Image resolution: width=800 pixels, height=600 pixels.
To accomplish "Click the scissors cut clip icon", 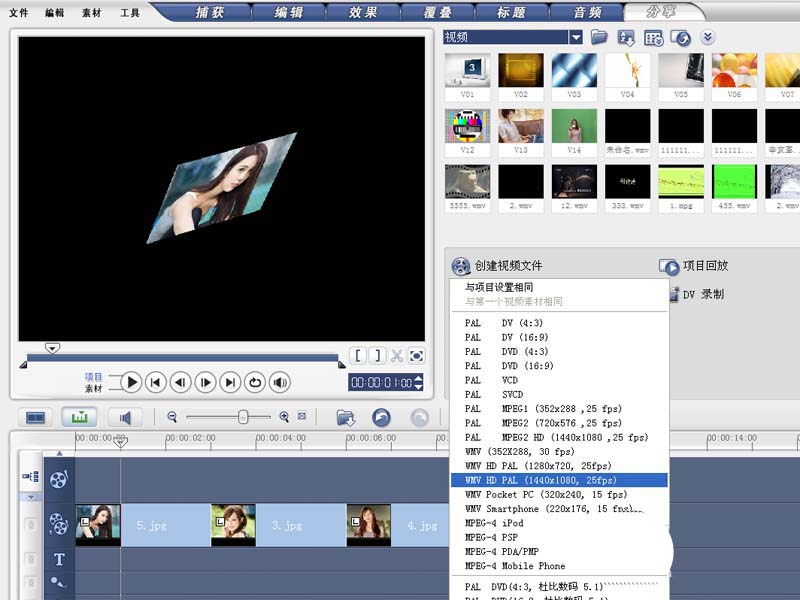I will pos(396,356).
